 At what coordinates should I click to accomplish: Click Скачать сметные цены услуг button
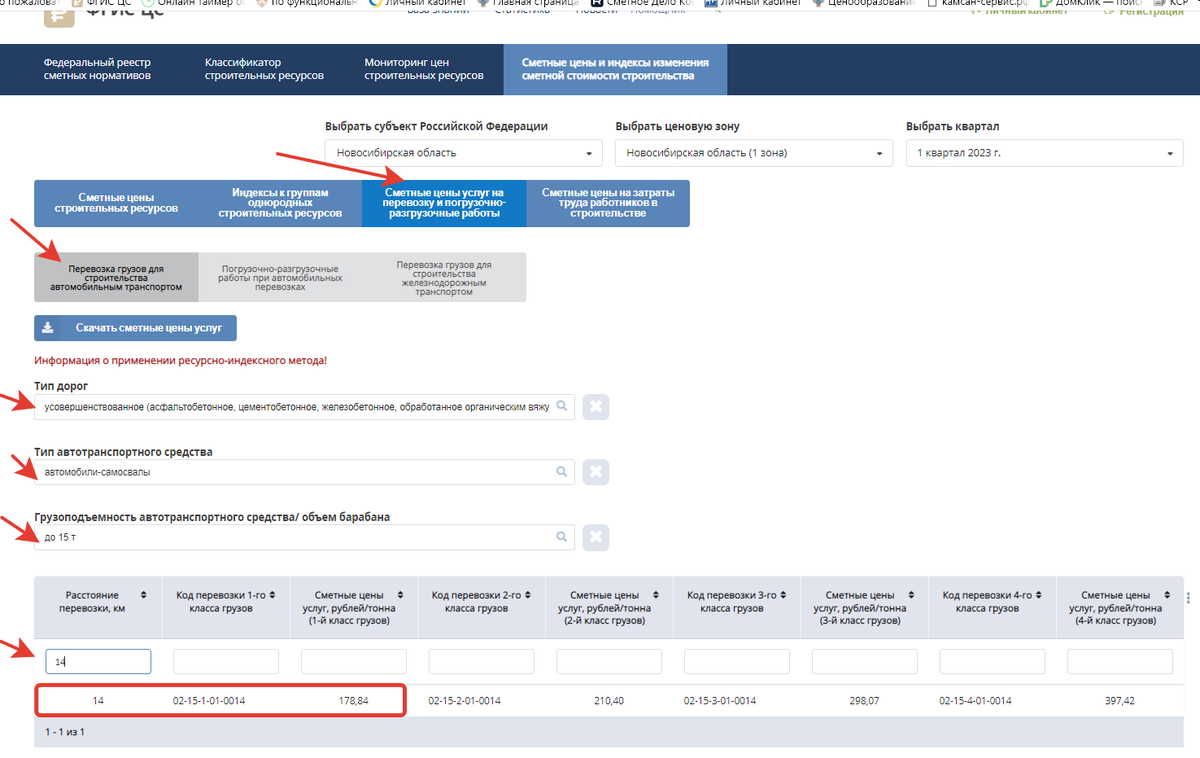click(135, 328)
